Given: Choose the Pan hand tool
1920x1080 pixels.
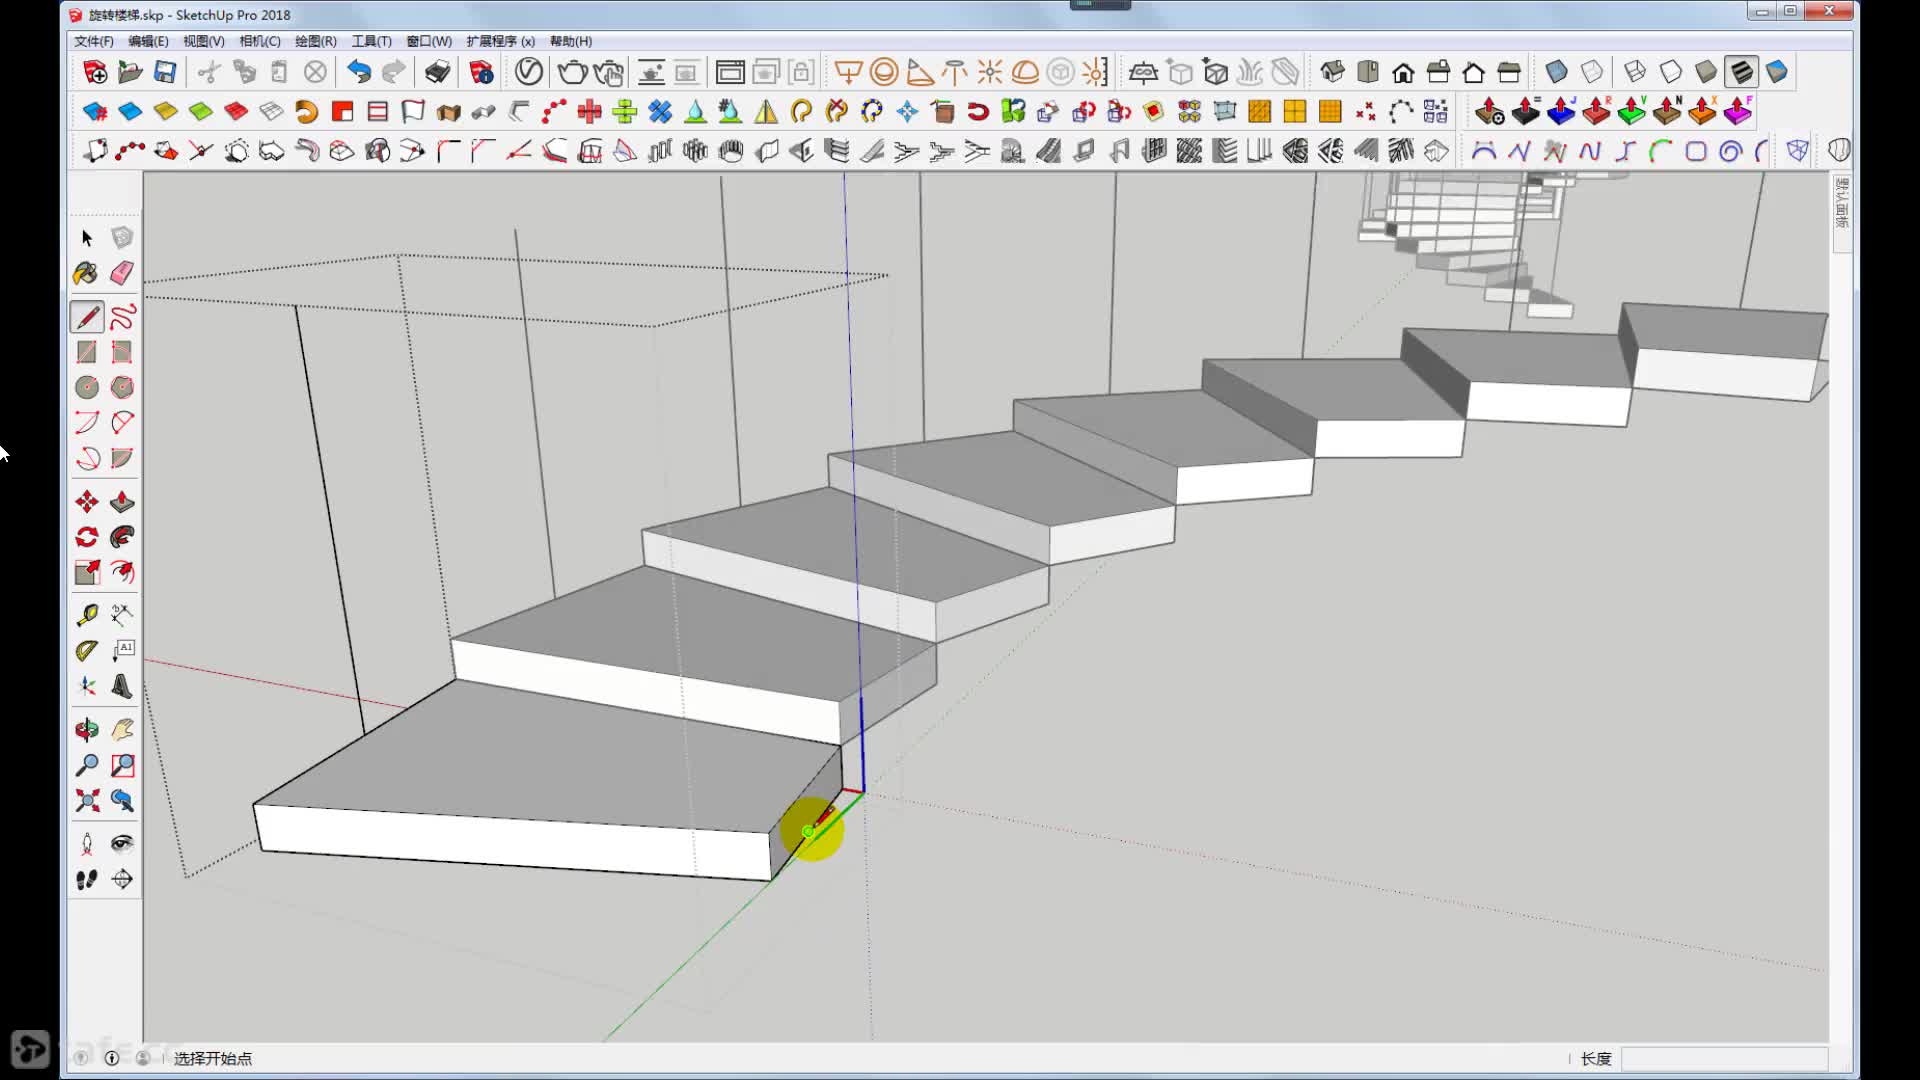Looking at the screenshot, I should click(x=122, y=730).
